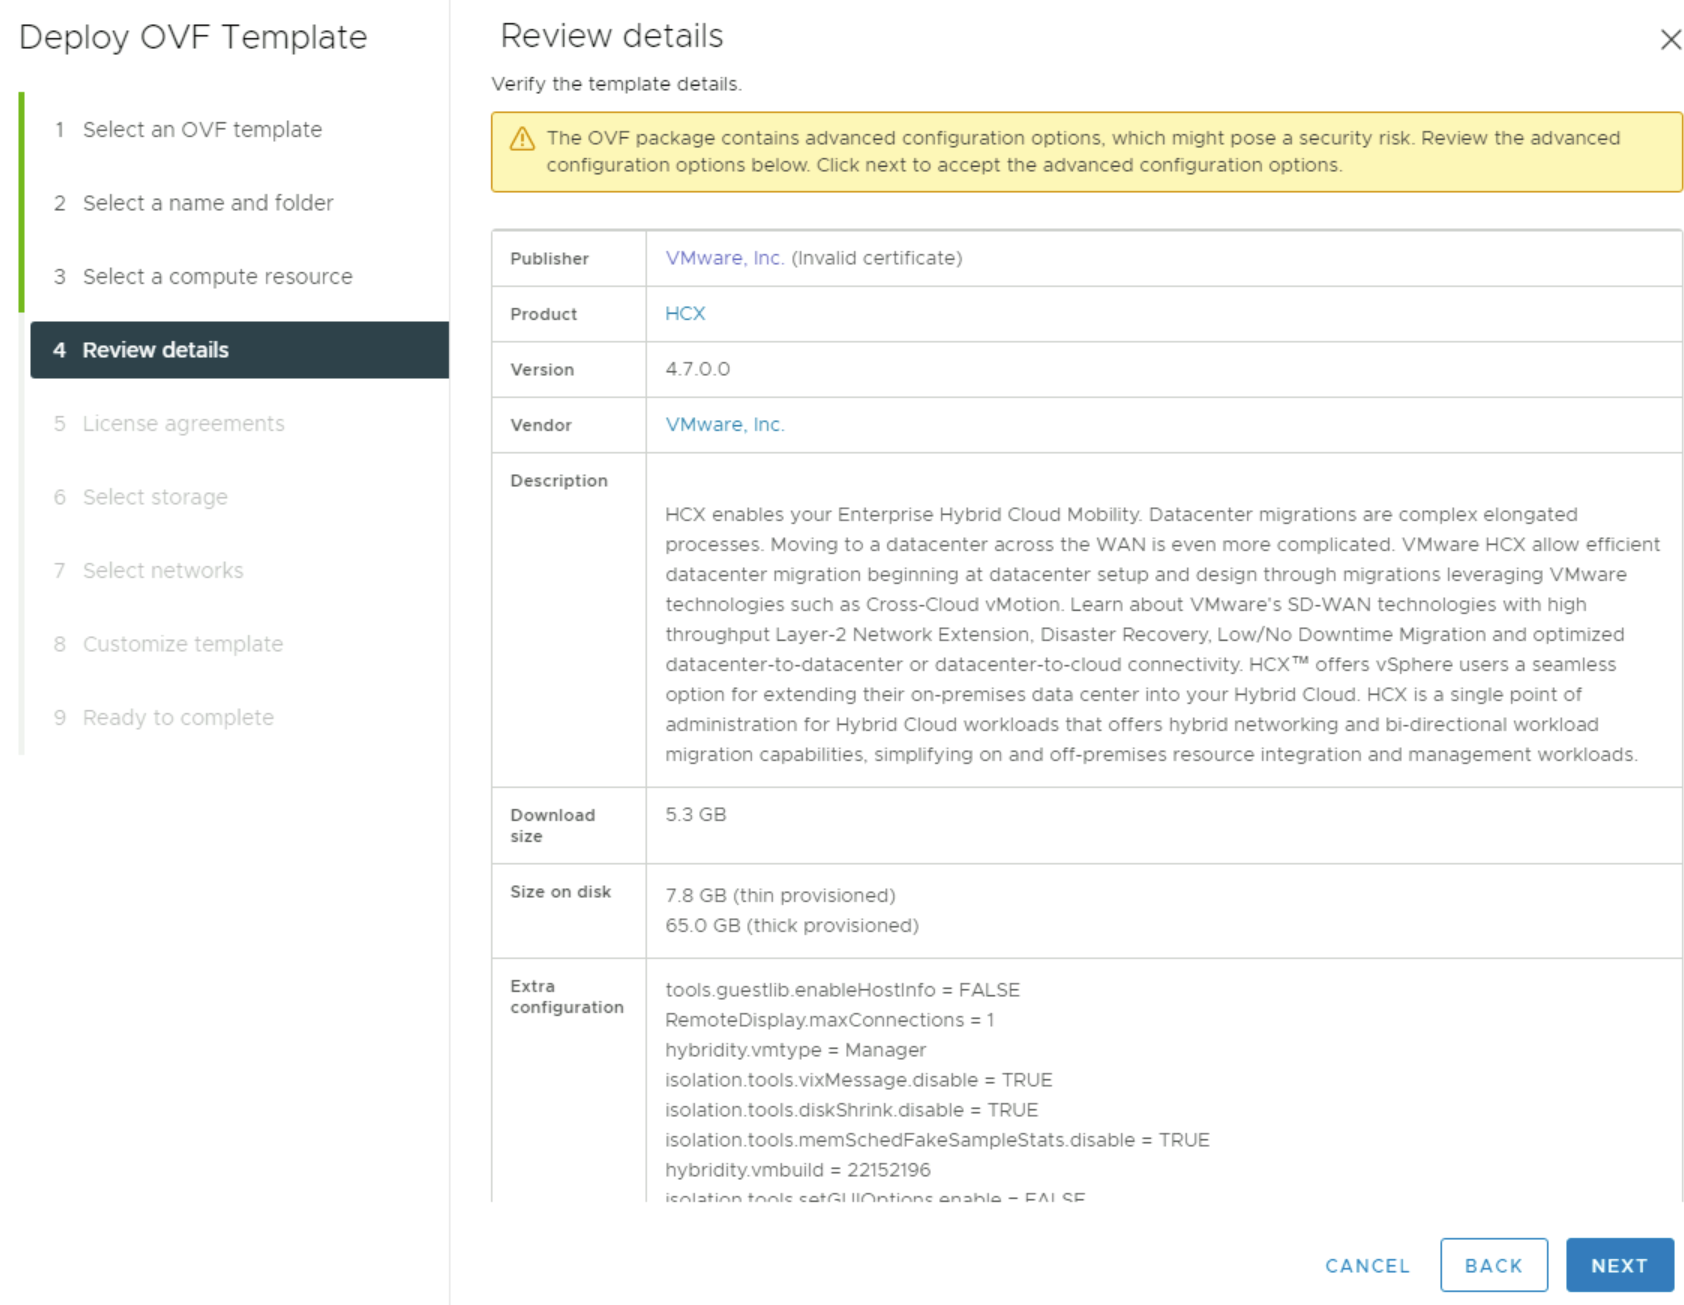This screenshot has width=1684, height=1305.
Task: Open the VMware, Inc. publisher link
Action: pyautogui.click(x=723, y=258)
